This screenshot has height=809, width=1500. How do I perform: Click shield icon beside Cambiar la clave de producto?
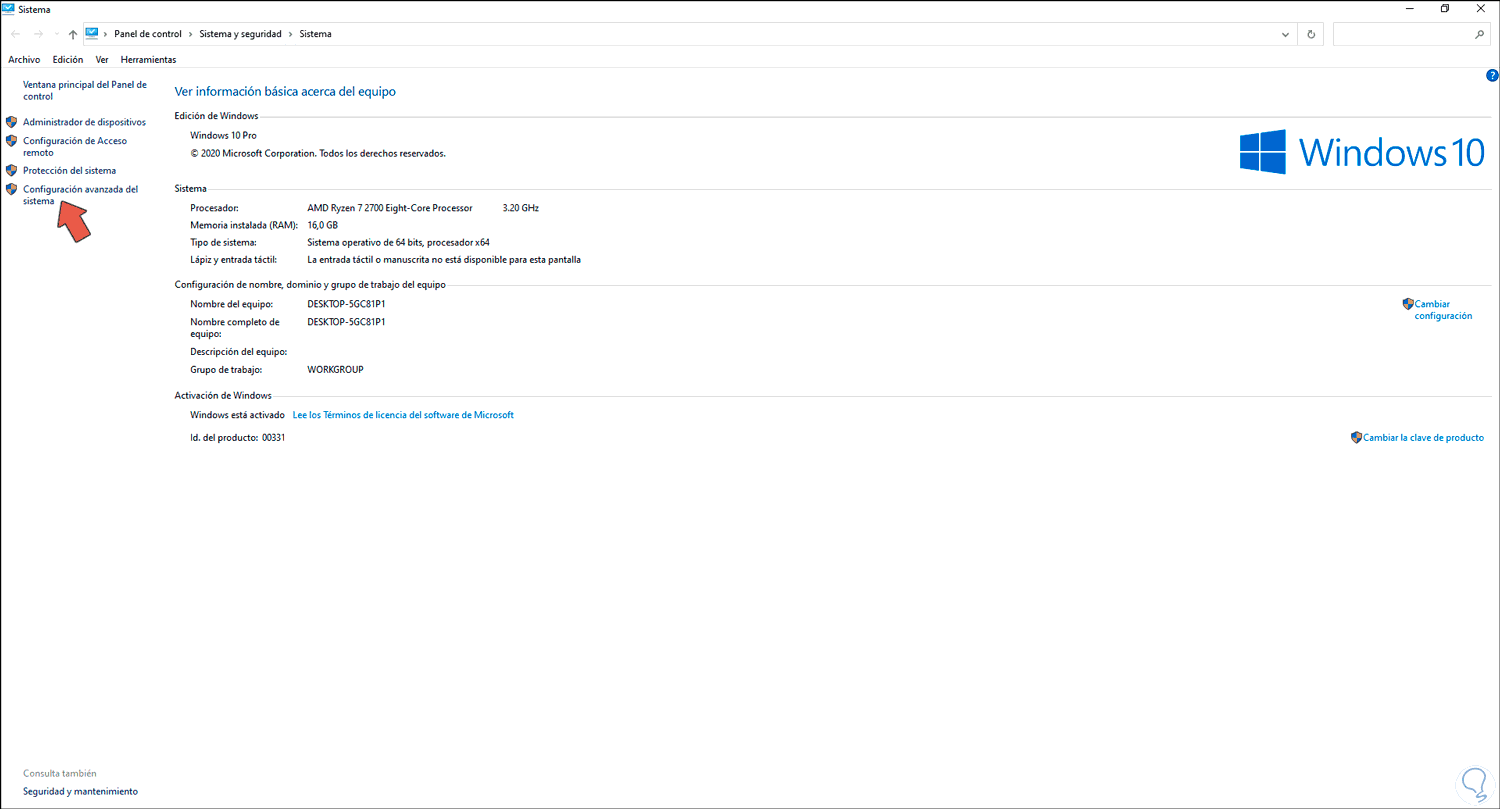(x=1356, y=437)
